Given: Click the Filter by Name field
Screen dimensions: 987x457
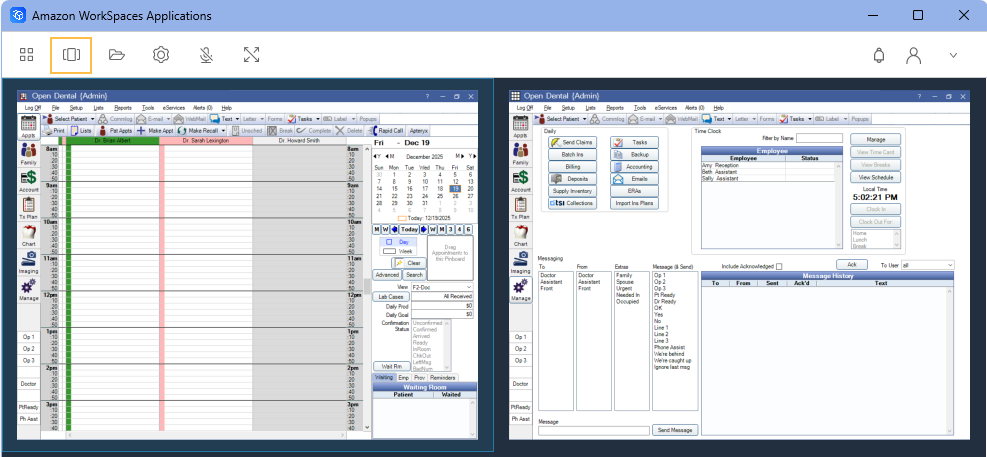Looking at the screenshot, I should point(819,138).
